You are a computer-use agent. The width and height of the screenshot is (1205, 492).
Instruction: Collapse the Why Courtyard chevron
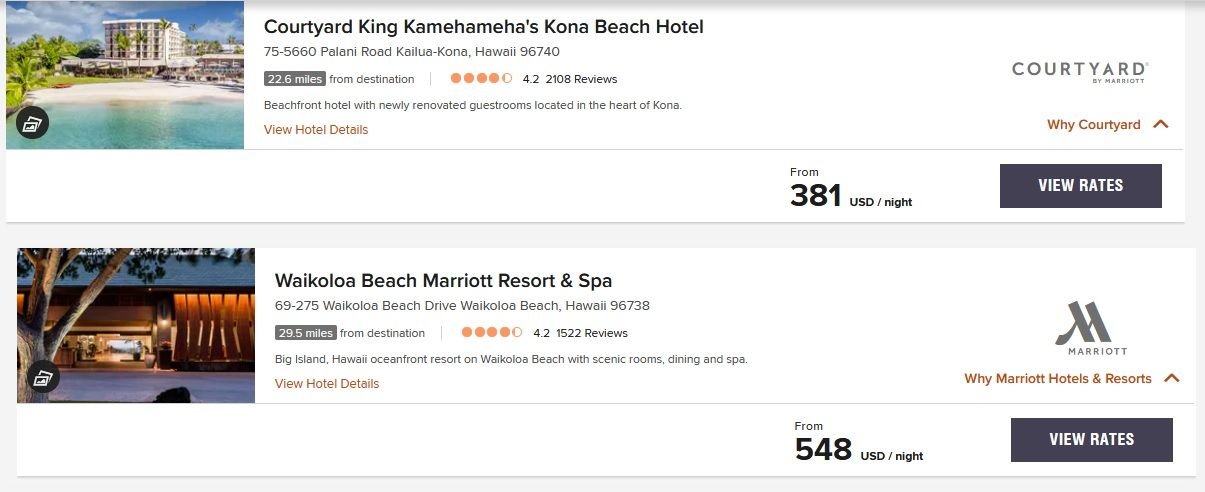(1160, 125)
